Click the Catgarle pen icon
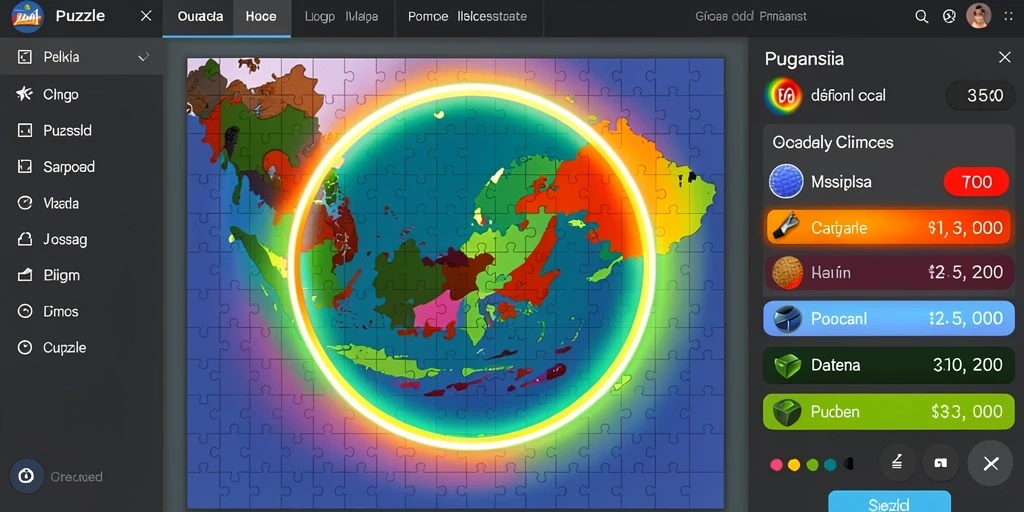 click(x=786, y=225)
